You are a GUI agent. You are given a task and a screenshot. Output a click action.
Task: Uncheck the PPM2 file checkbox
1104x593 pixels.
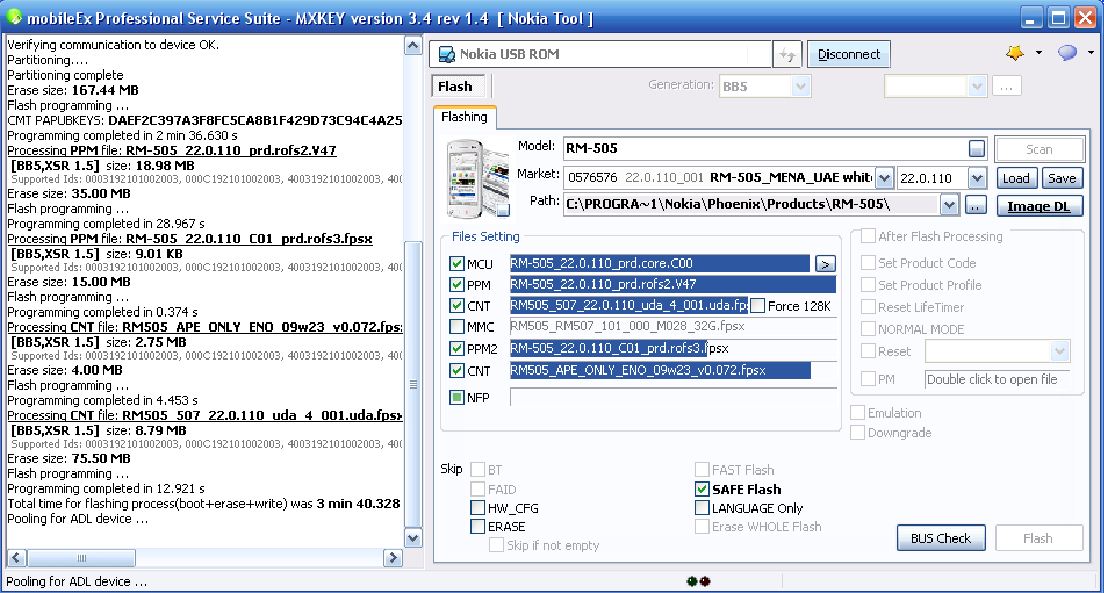456,349
